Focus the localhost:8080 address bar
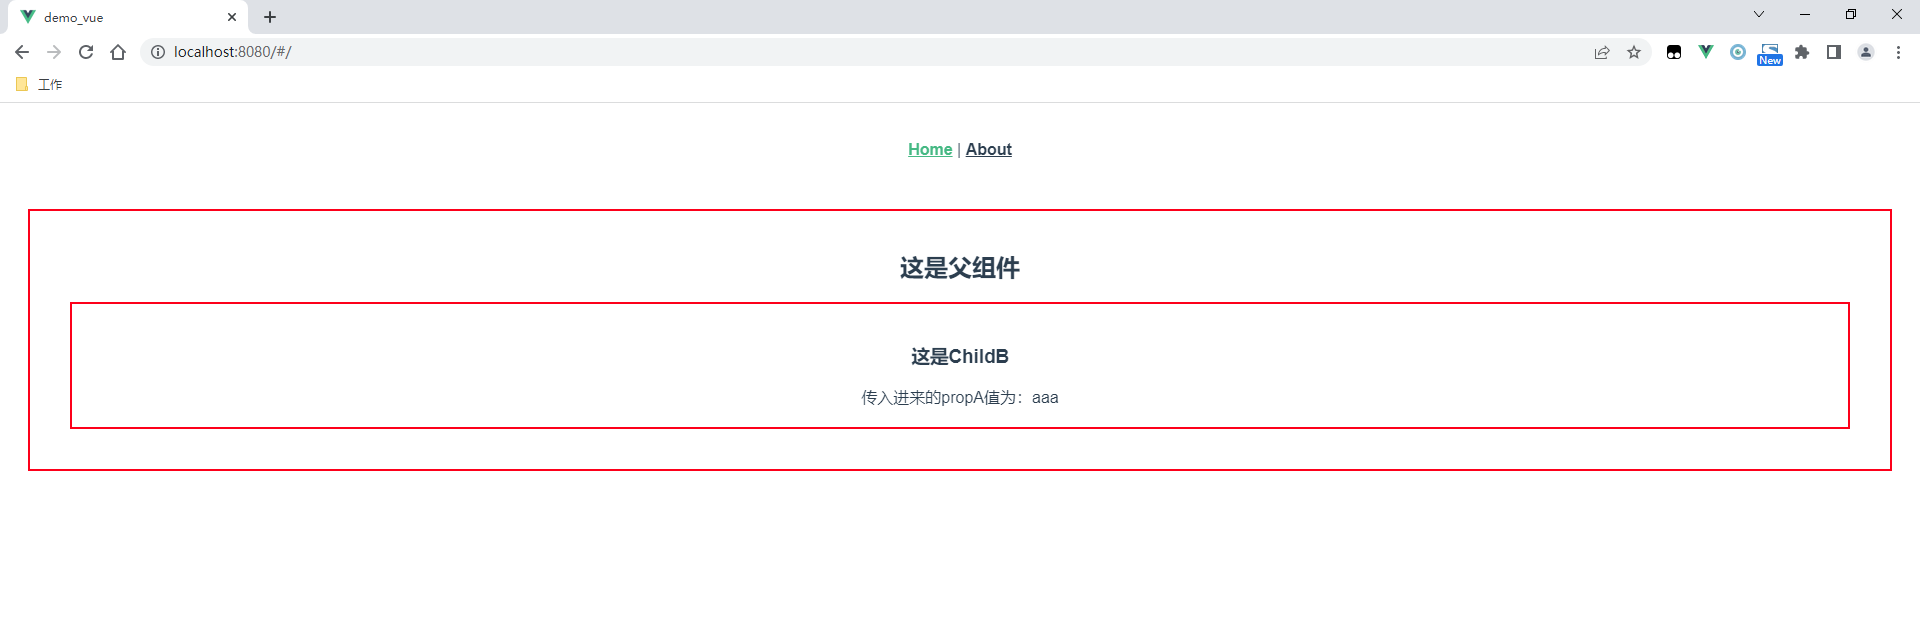This screenshot has height=637, width=1920. coord(800,52)
